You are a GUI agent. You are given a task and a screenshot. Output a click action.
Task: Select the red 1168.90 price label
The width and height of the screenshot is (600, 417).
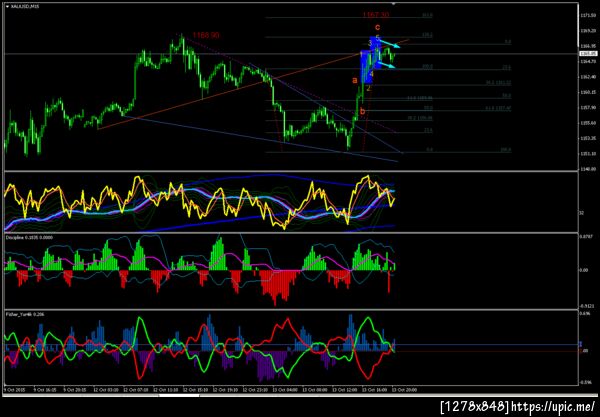click(205, 35)
